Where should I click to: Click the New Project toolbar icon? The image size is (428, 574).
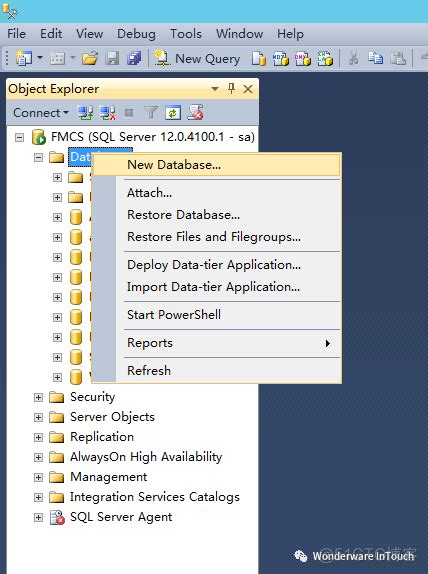24,58
